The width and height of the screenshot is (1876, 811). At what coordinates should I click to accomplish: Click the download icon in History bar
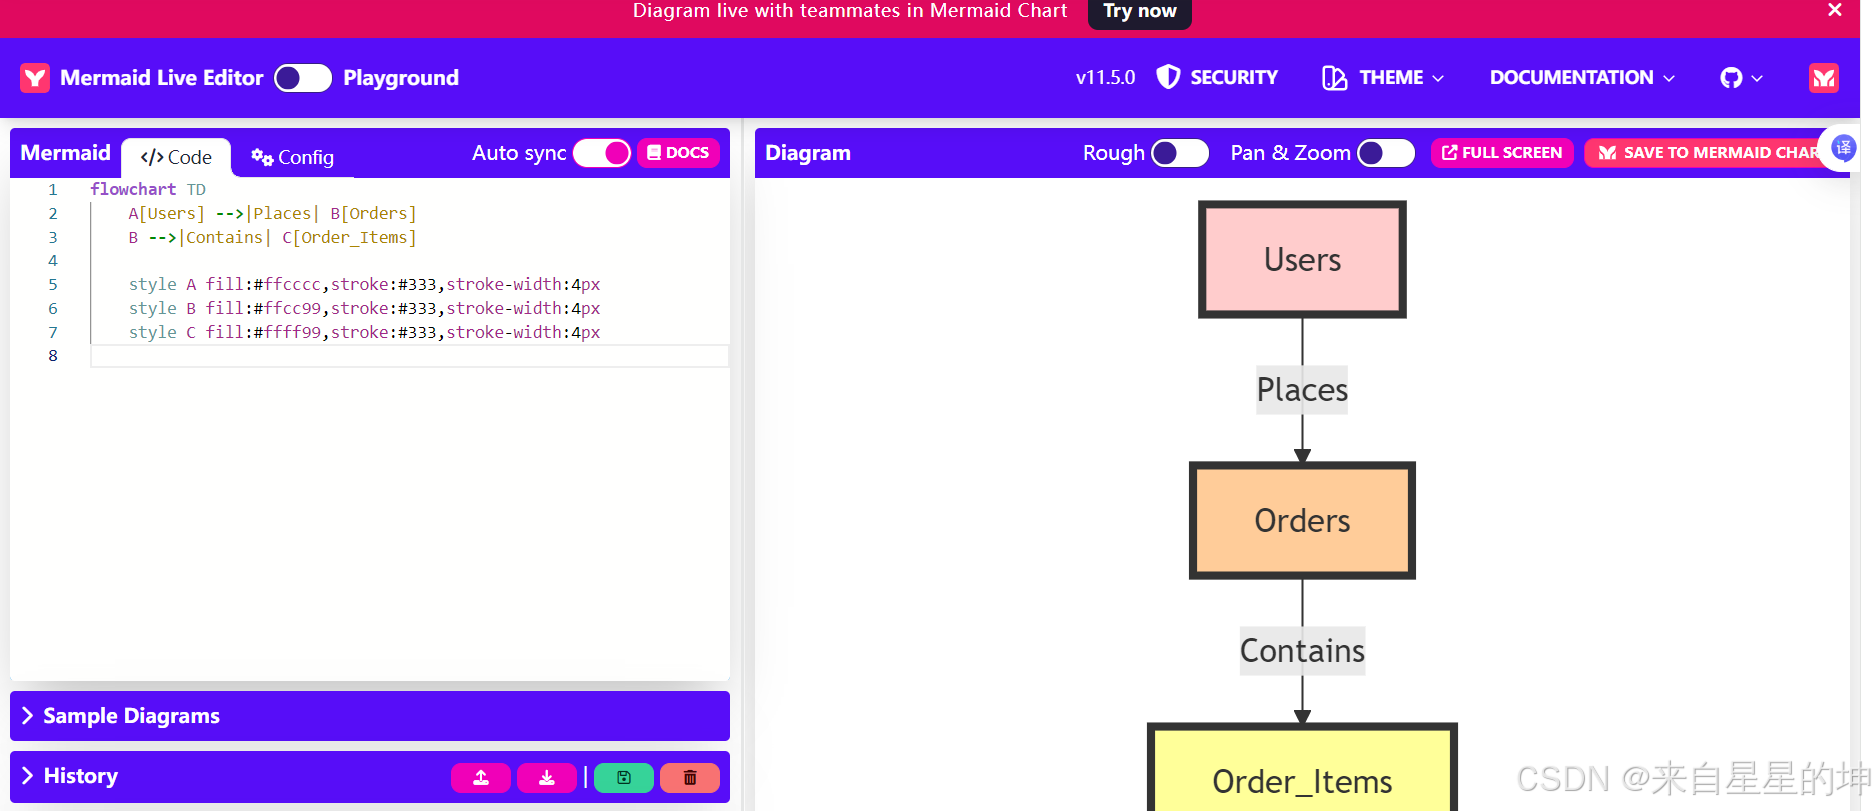click(x=547, y=777)
